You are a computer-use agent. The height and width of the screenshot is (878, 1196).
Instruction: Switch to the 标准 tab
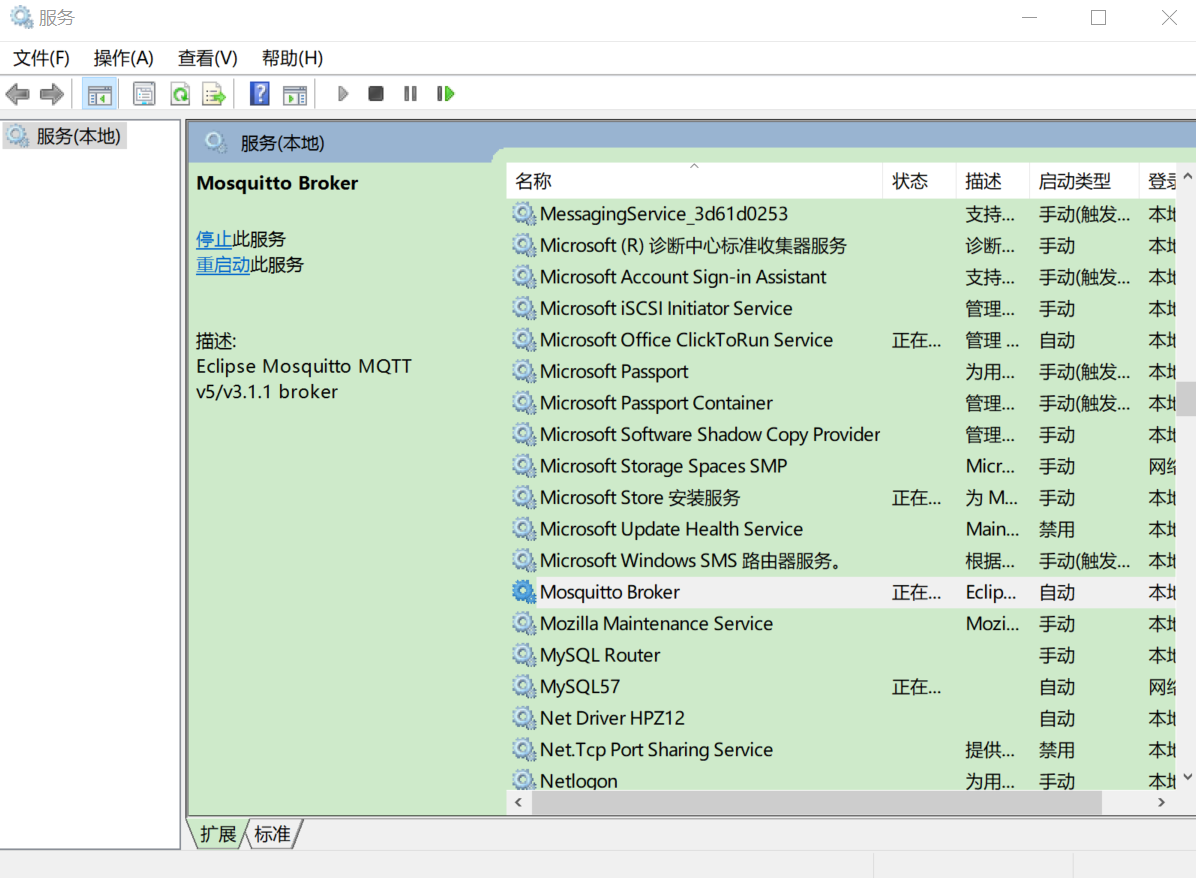click(272, 834)
